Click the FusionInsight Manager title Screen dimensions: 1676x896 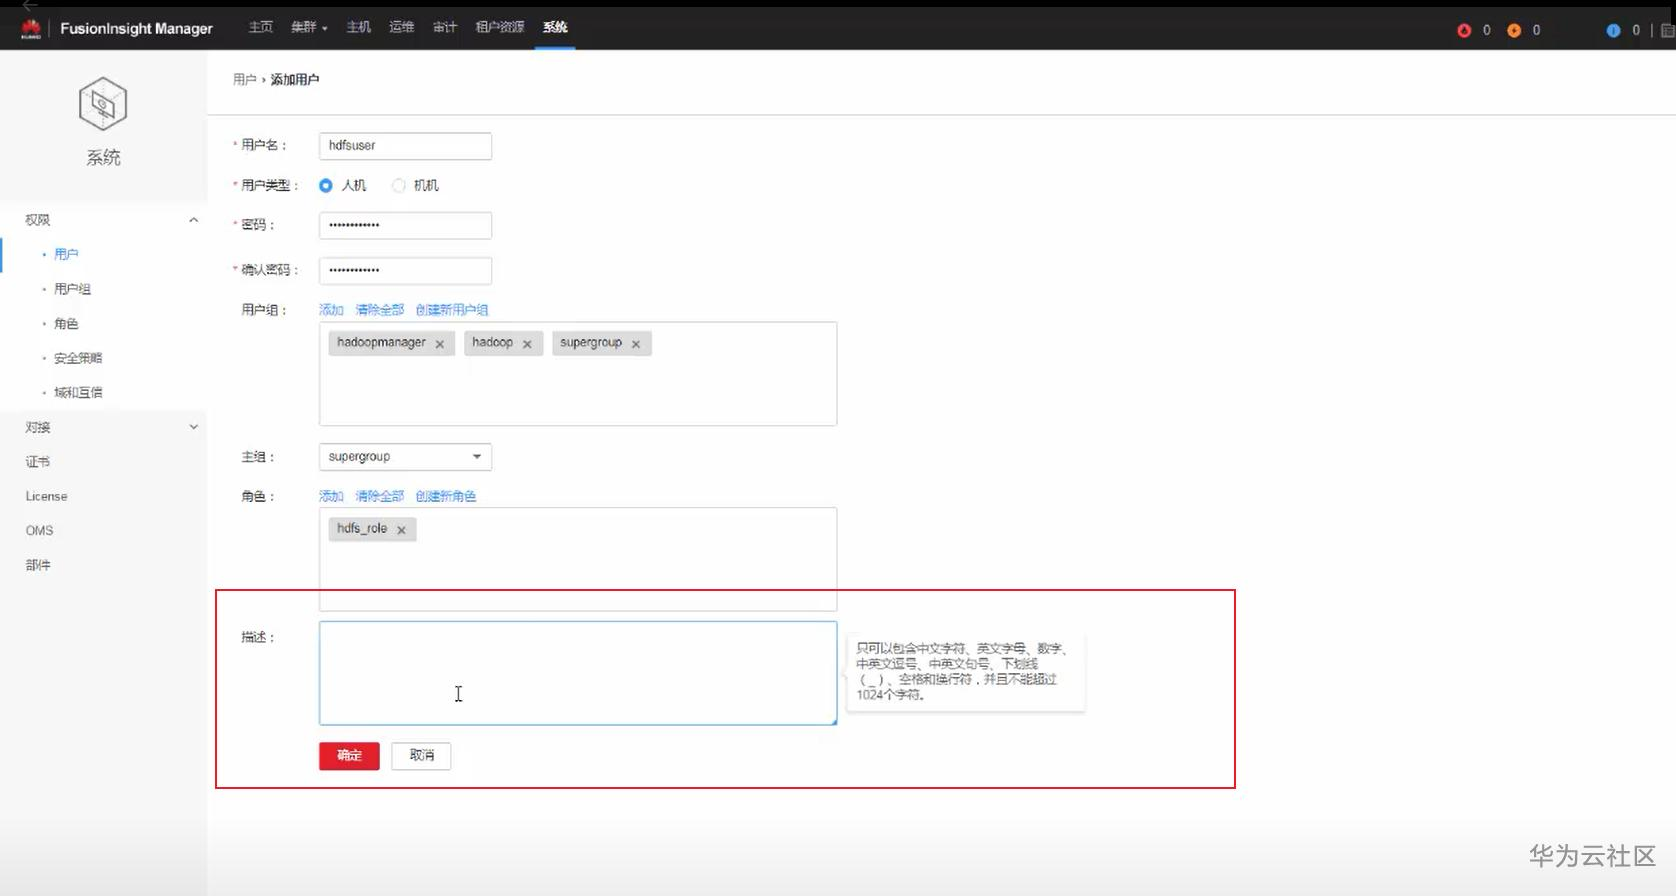point(136,29)
